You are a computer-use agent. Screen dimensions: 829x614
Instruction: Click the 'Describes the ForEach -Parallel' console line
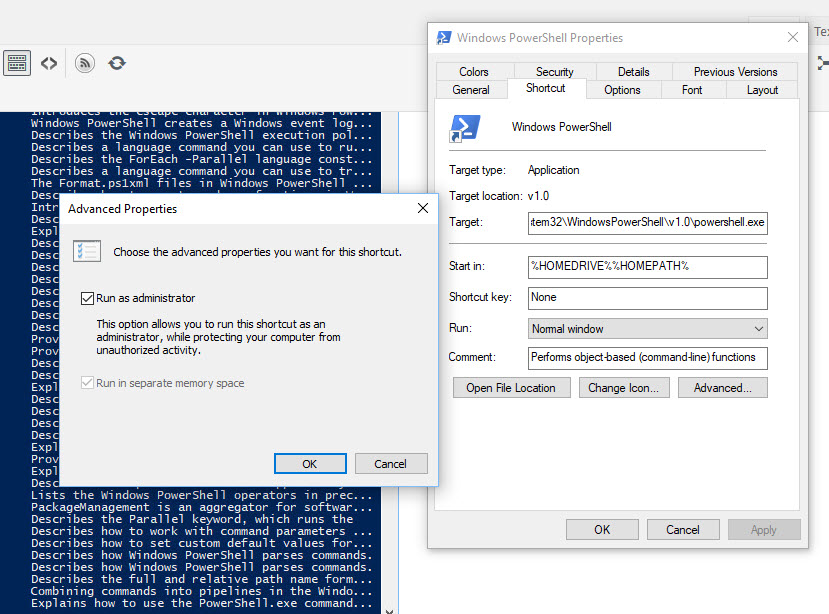201,159
